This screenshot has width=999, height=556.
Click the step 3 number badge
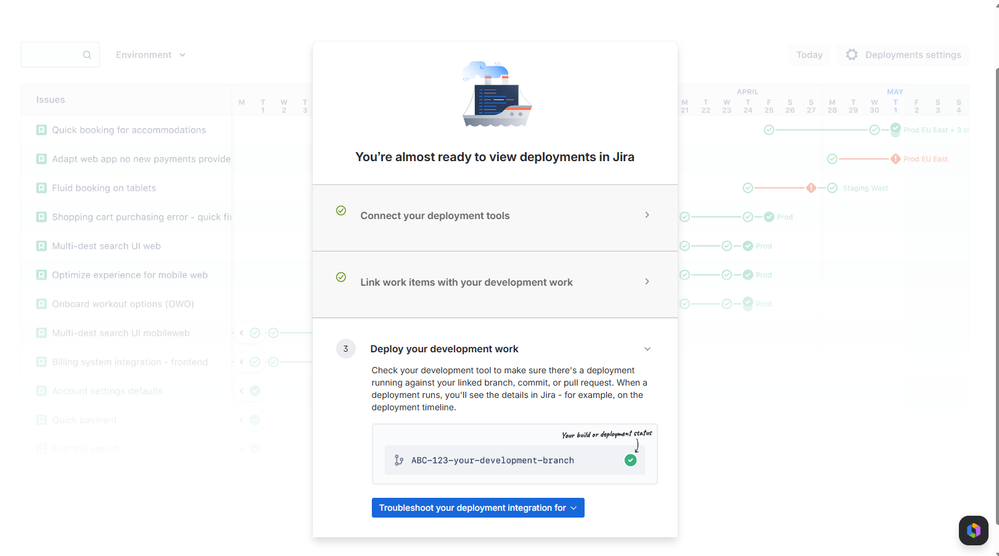pyautogui.click(x=345, y=349)
